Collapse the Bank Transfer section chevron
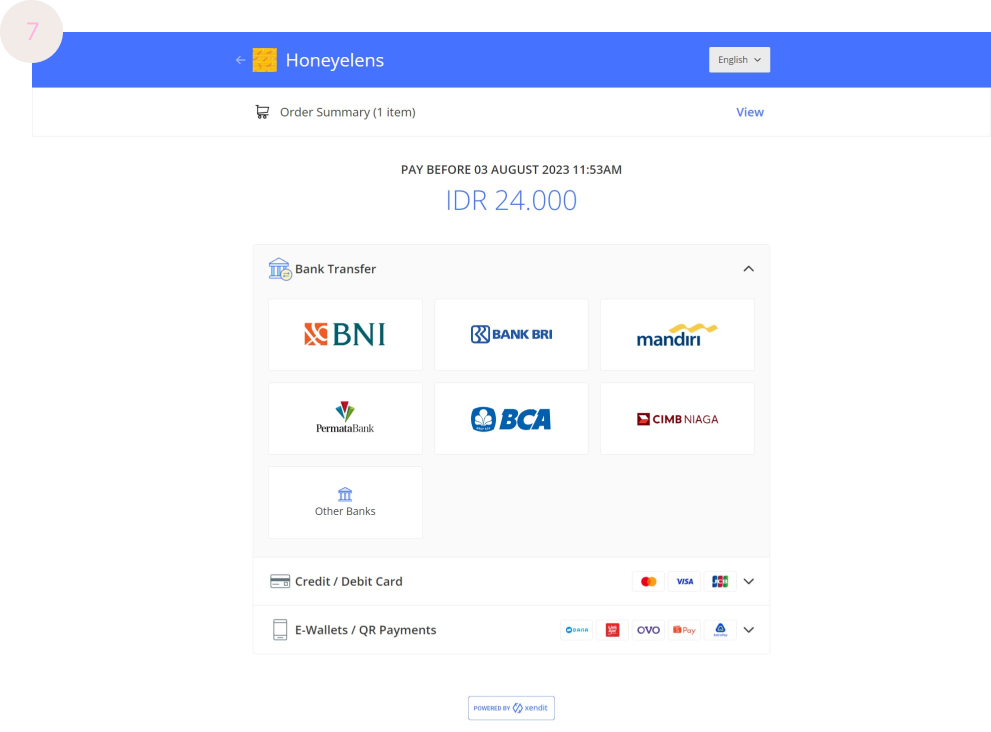 (x=748, y=269)
